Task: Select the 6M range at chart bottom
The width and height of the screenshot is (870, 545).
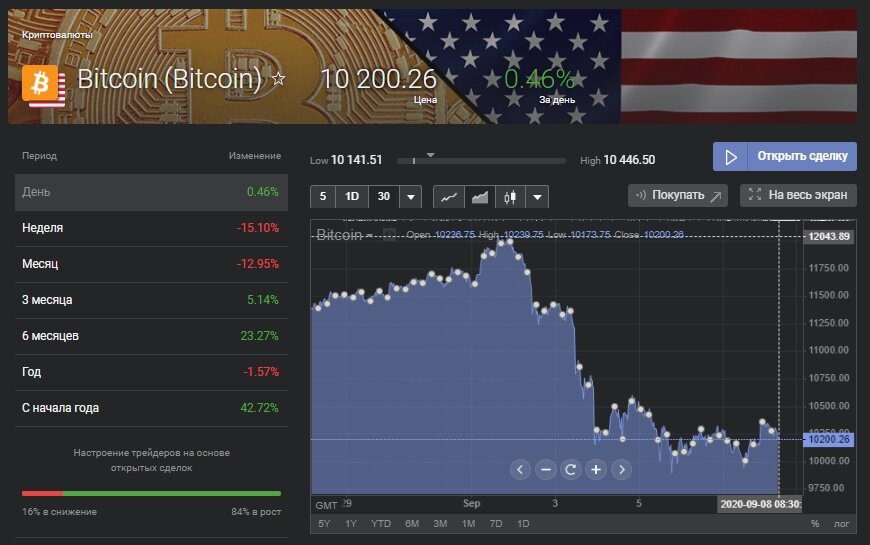Action: click(412, 523)
